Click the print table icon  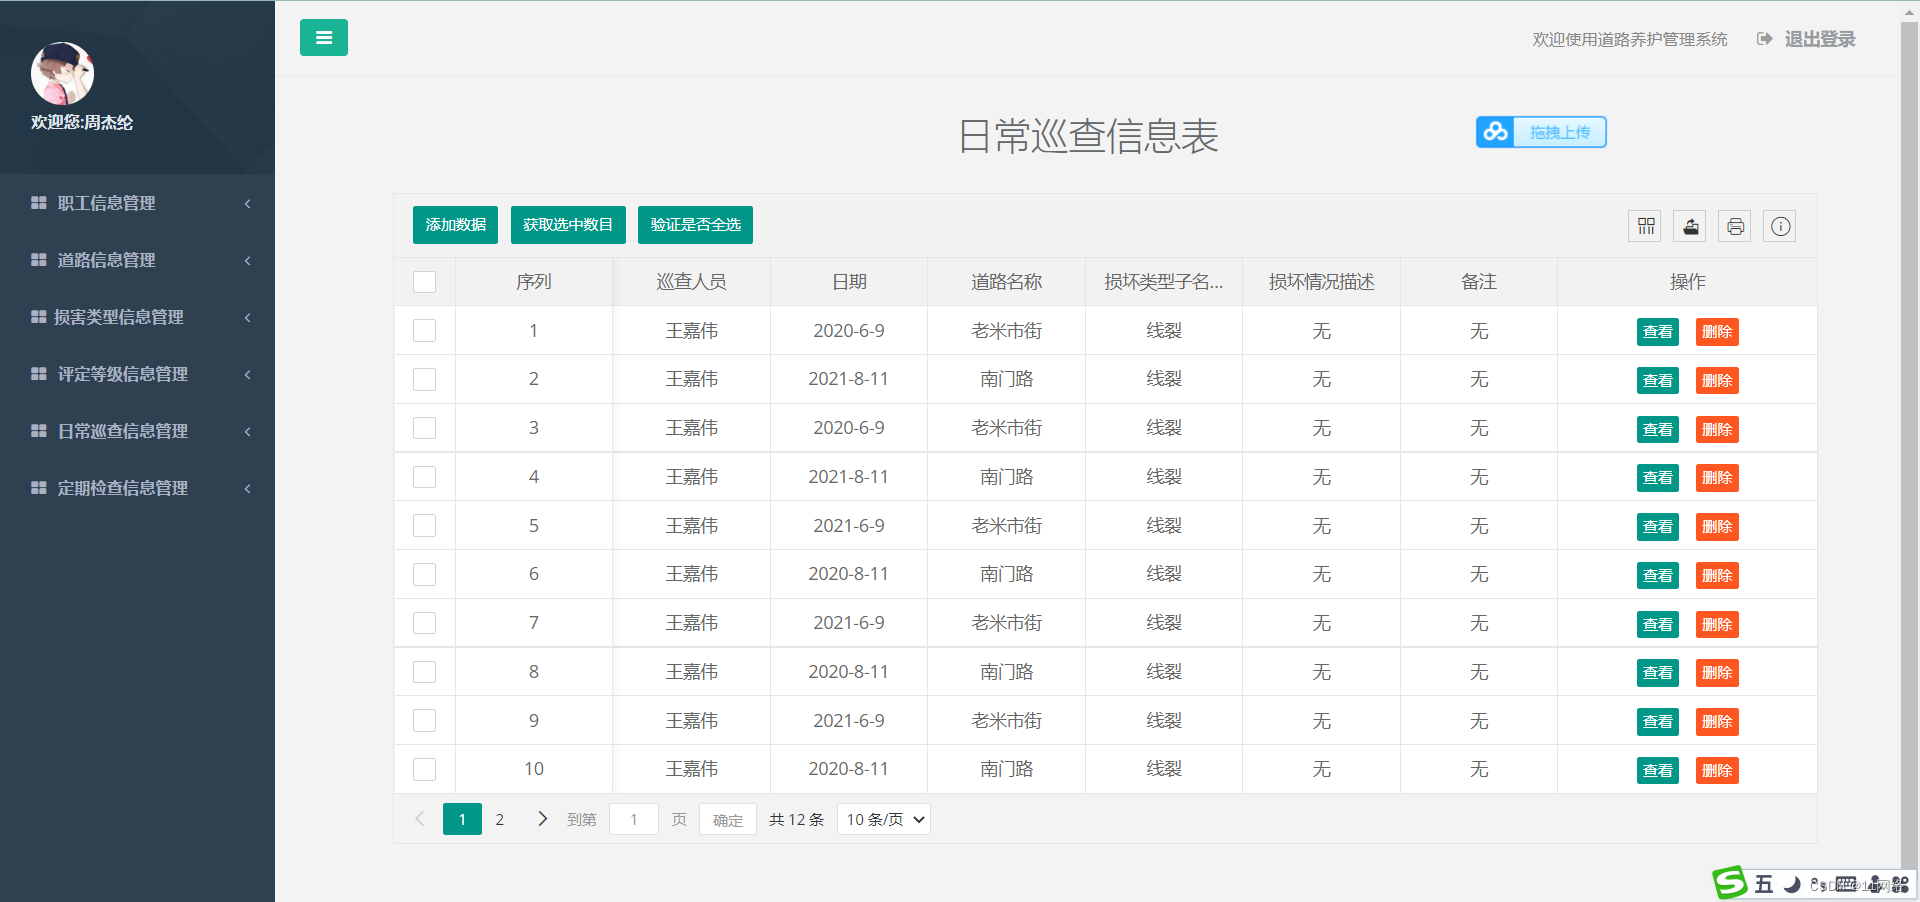pyautogui.click(x=1736, y=226)
